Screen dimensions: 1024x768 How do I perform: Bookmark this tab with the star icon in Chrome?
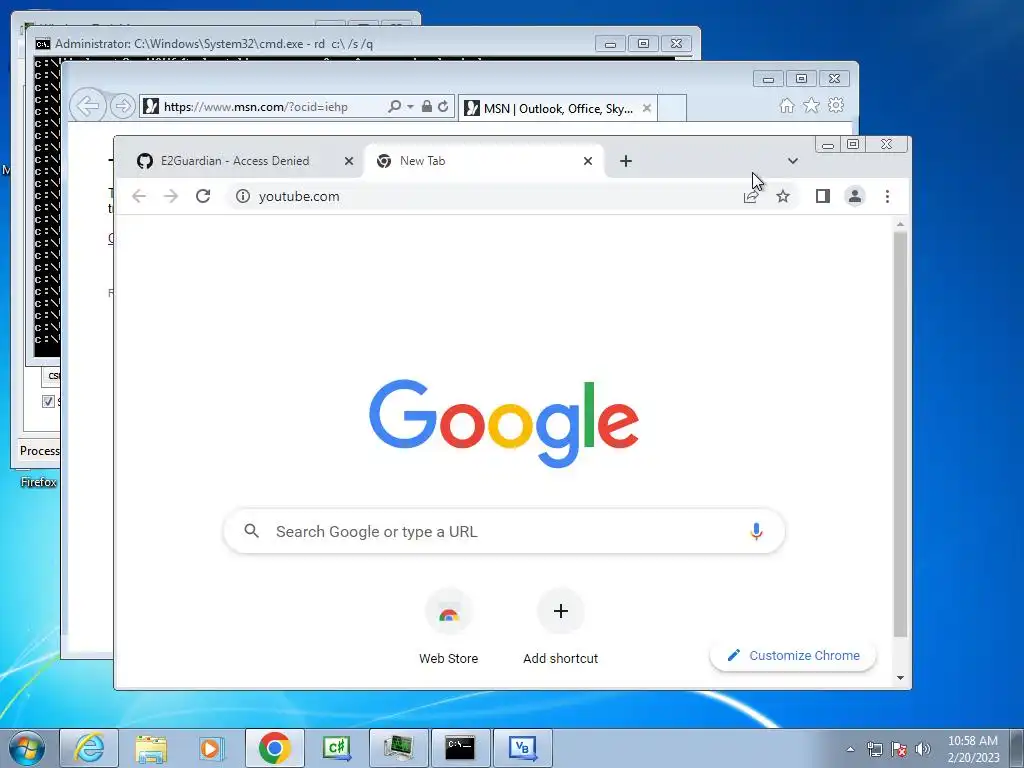point(783,196)
